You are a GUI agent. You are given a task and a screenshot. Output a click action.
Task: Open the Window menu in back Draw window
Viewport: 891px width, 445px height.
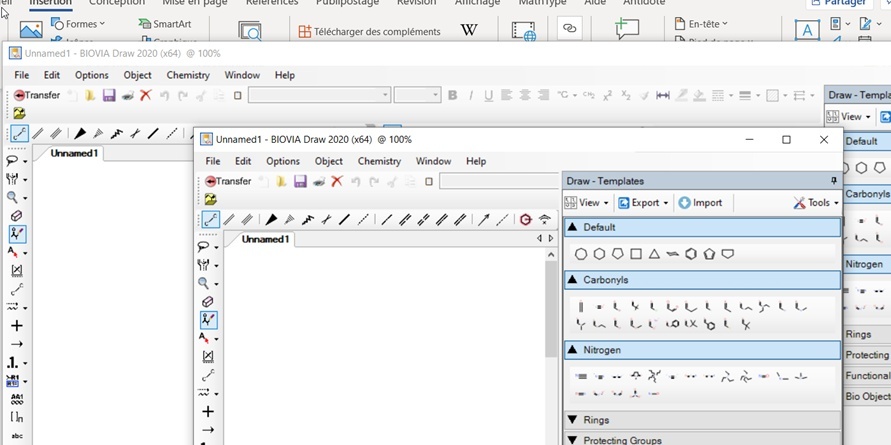click(242, 75)
